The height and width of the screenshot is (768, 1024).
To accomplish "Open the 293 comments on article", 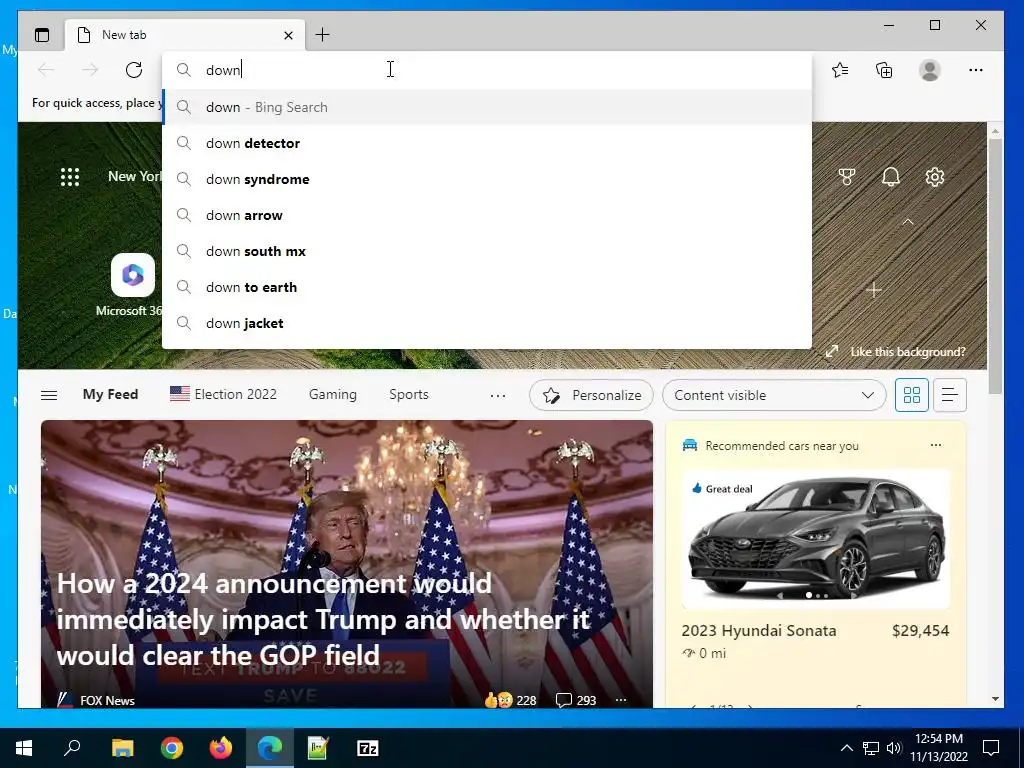I will (576, 700).
